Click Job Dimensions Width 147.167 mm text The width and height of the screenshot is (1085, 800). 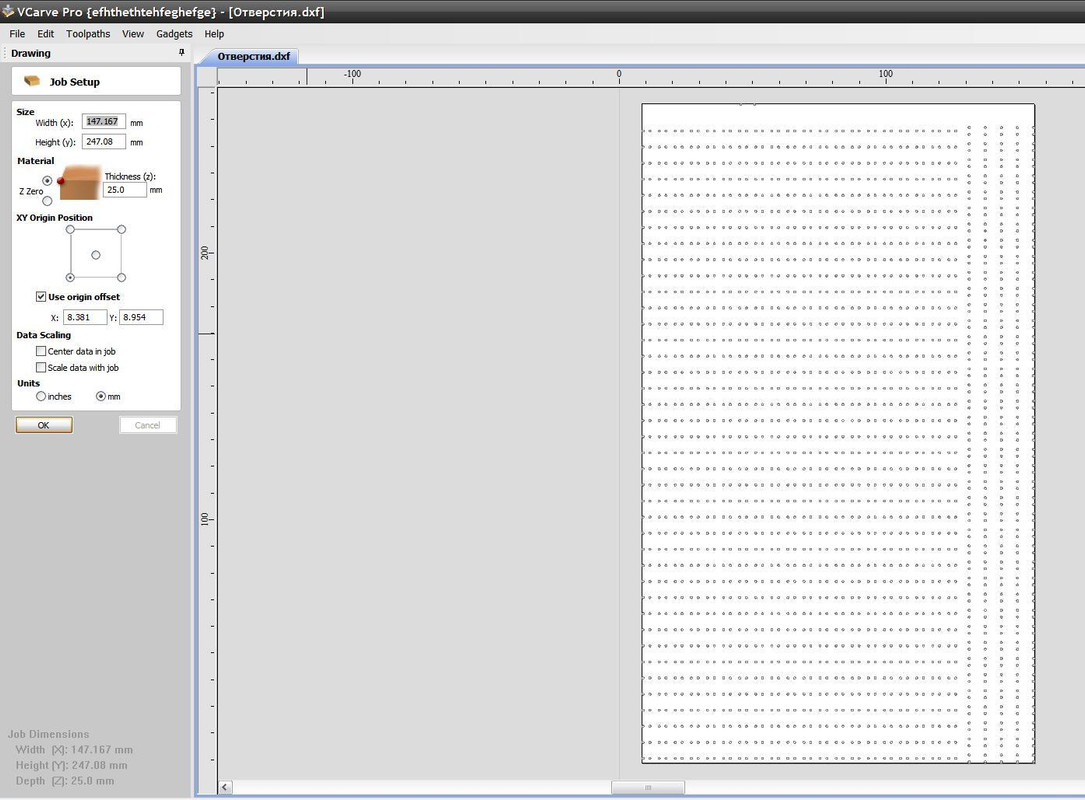pyautogui.click(x=74, y=749)
